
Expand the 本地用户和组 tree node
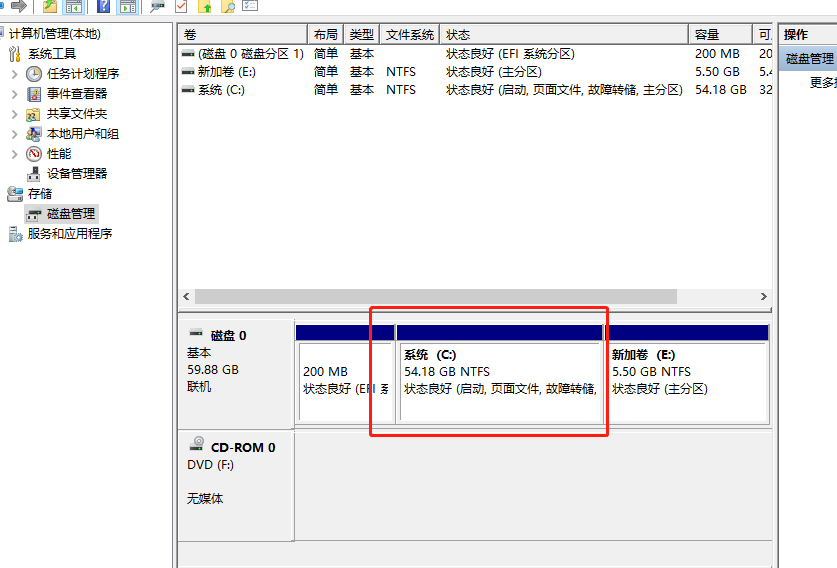(14, 134)
